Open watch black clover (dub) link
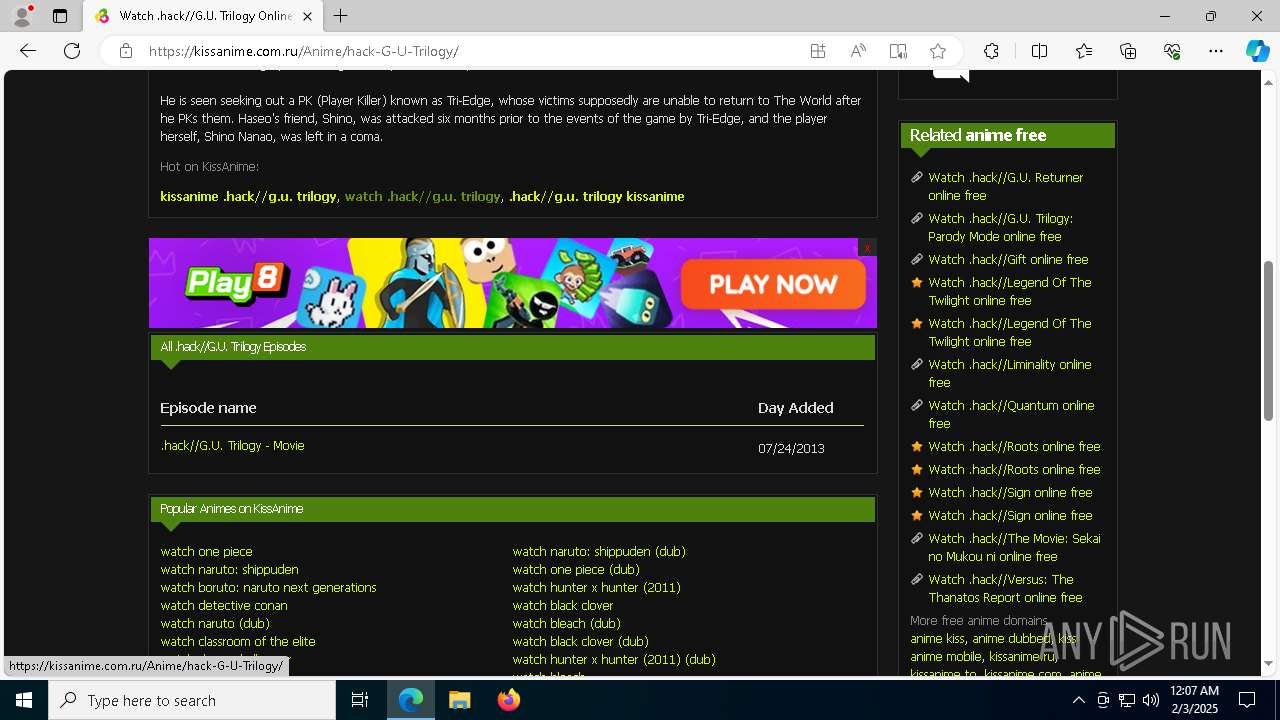The width and height of the screenshot is (1280, 720). pyautogui.click(x=580, y=641)
